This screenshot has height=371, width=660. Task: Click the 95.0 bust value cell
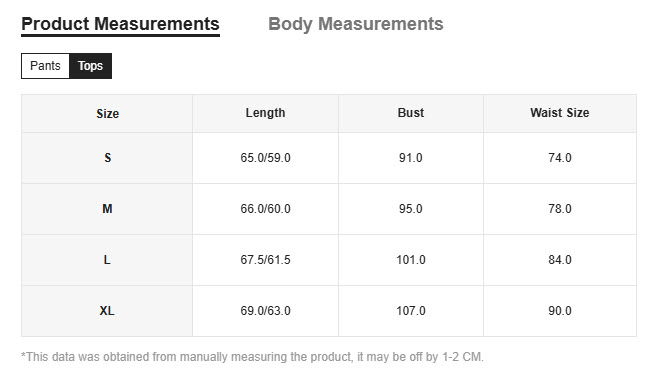[x=411, y=209]
